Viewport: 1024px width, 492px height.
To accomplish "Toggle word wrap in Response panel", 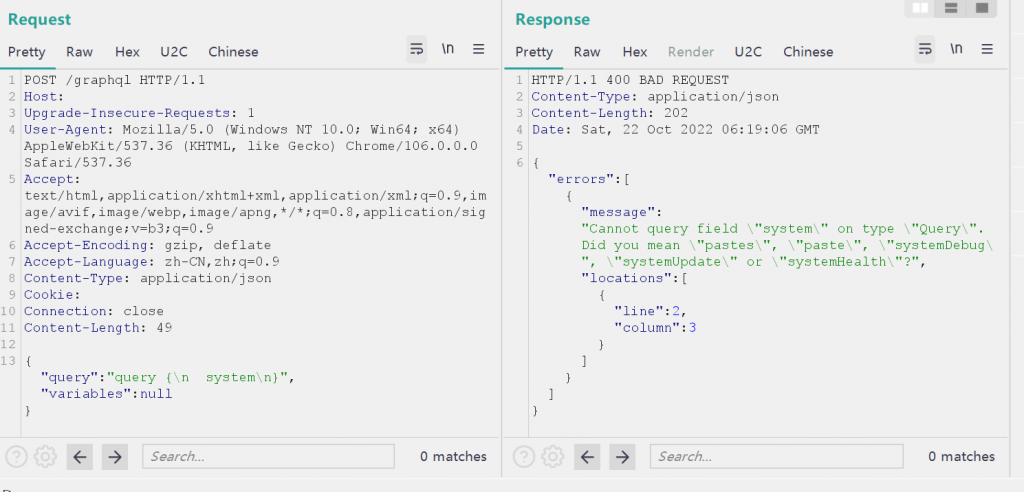I will point(925,48).
